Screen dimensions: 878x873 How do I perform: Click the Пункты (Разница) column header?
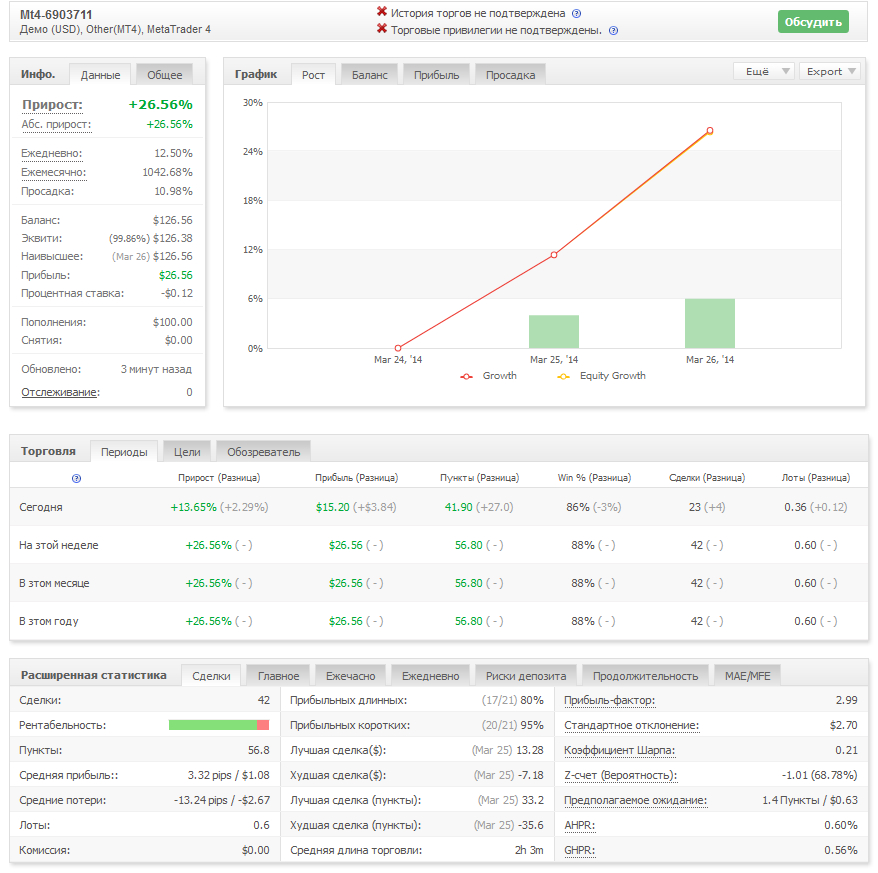click(479, 478)
